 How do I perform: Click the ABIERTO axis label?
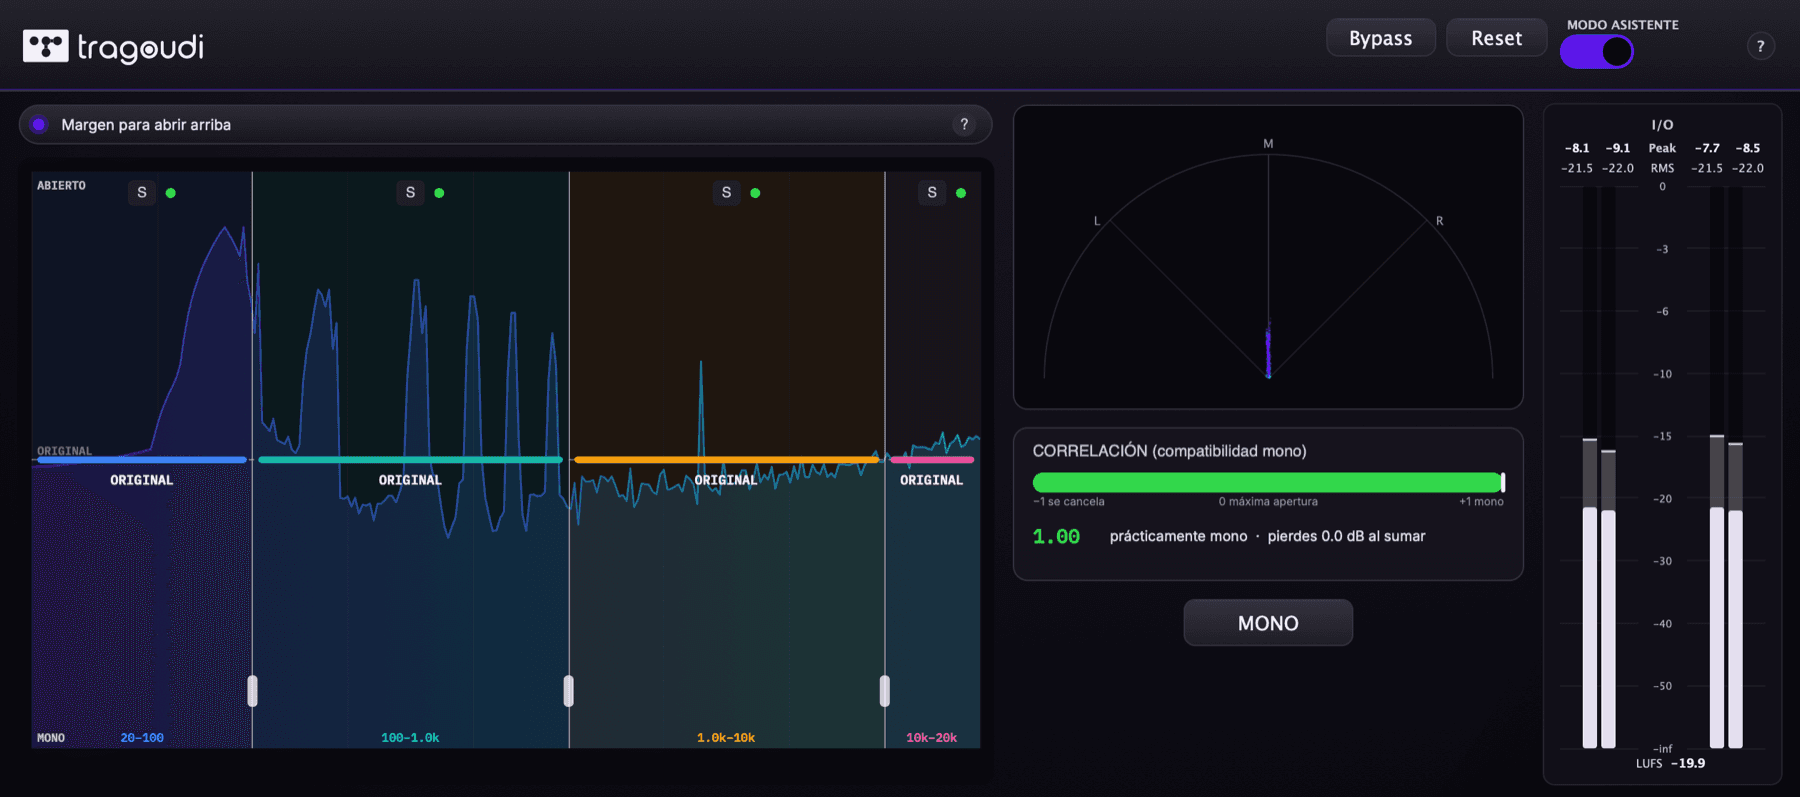[61, 186]
